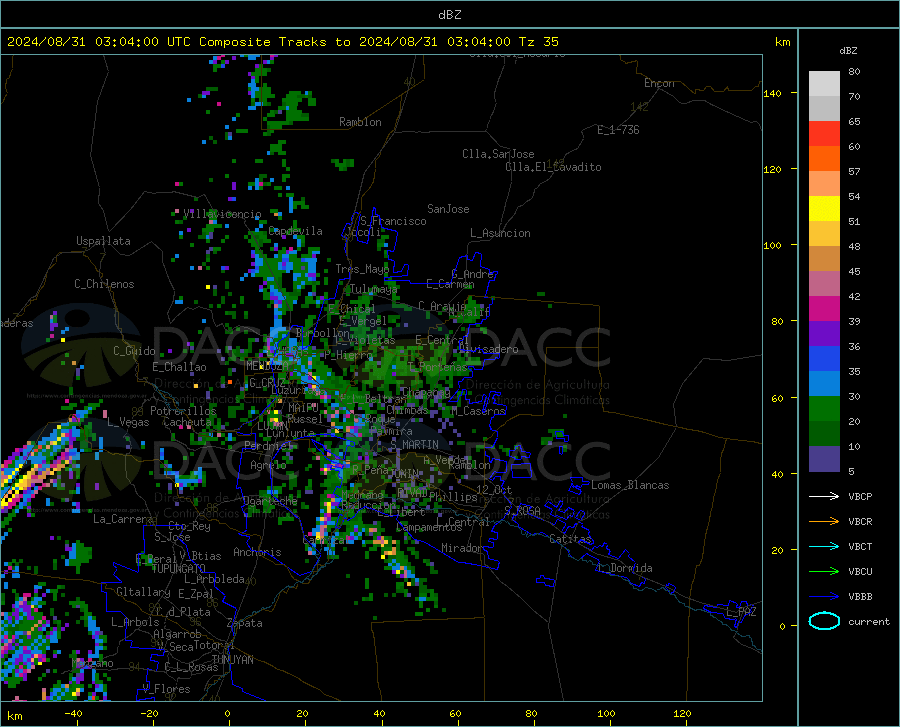Click the Catitas place label
Viewport: 900px width, 727px height.
tap(571, 539)
